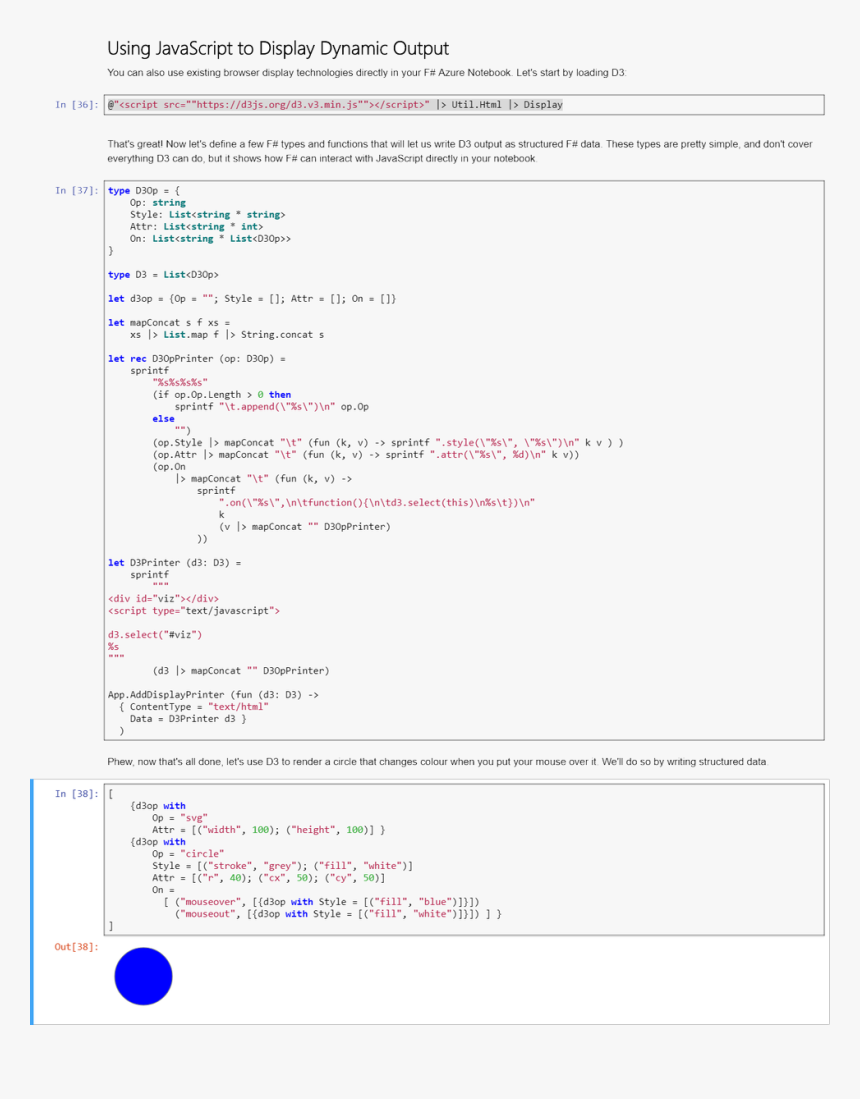The image size is (860, 1099).
Task: Click the 'Op = "svg"' line in cell 38
Action: pos(180,818)
